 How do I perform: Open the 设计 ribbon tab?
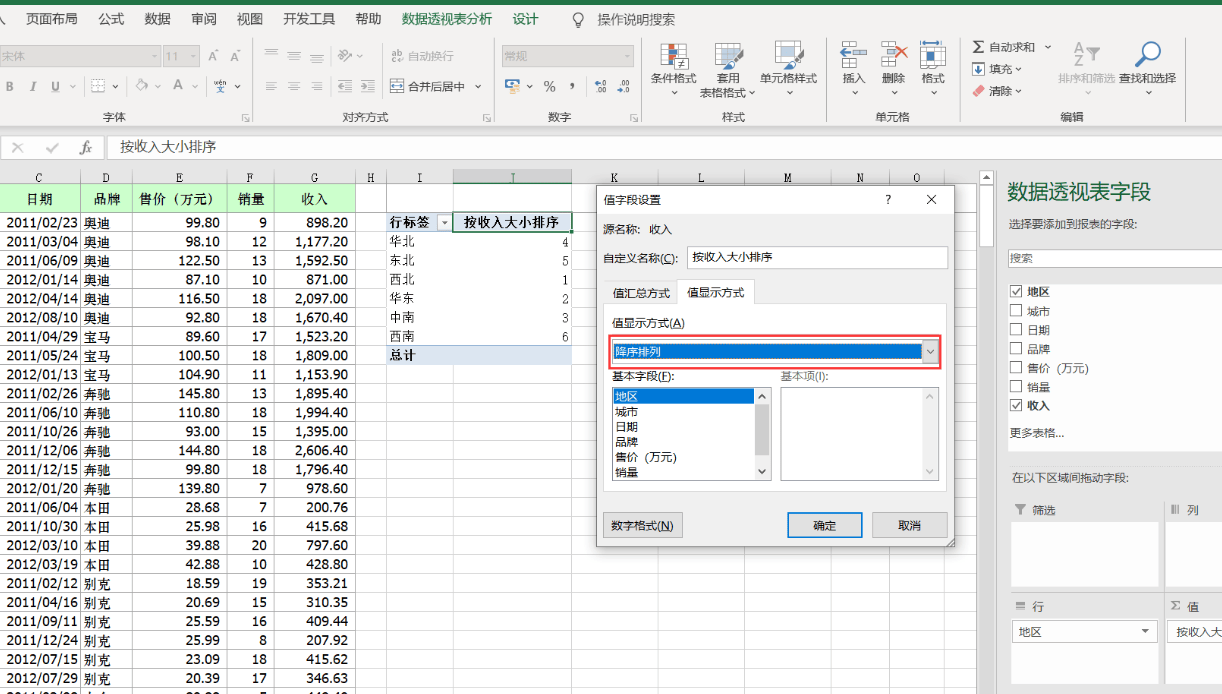coord(525,19)
